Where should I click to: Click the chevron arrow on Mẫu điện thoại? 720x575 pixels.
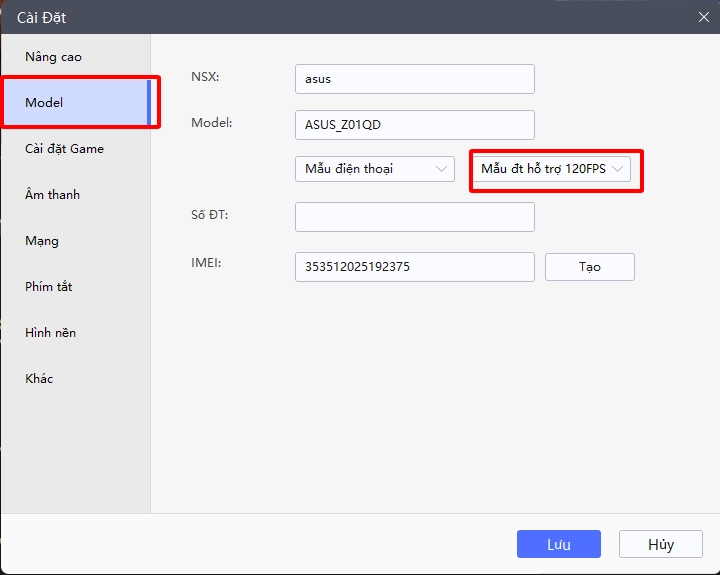(x=442, y=169)
